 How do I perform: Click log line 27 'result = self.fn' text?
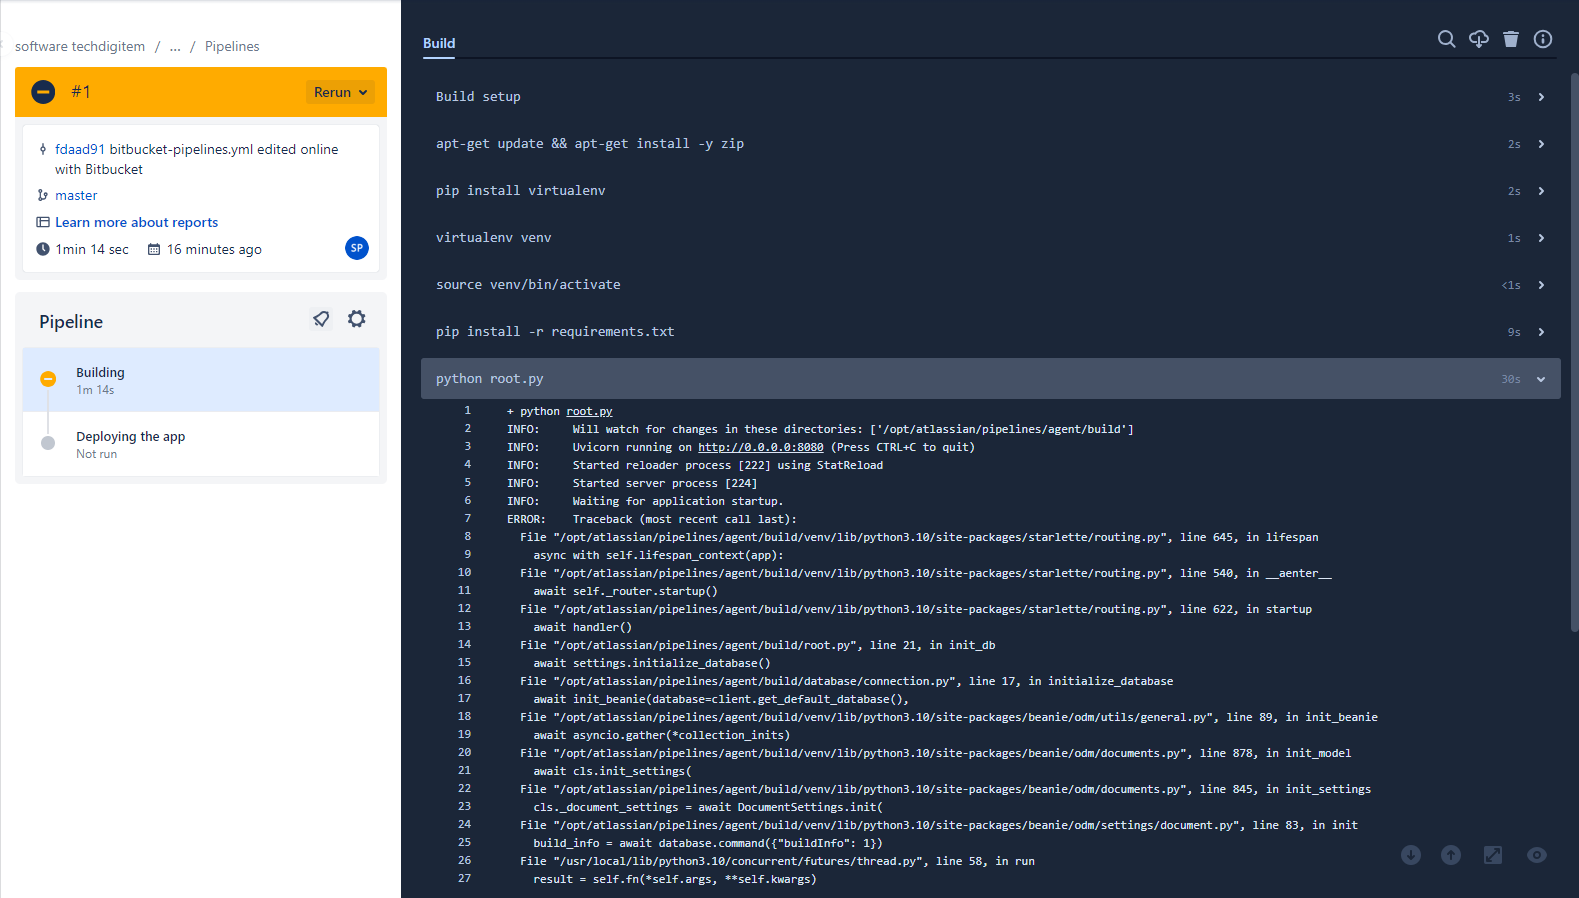pos(675,879)
